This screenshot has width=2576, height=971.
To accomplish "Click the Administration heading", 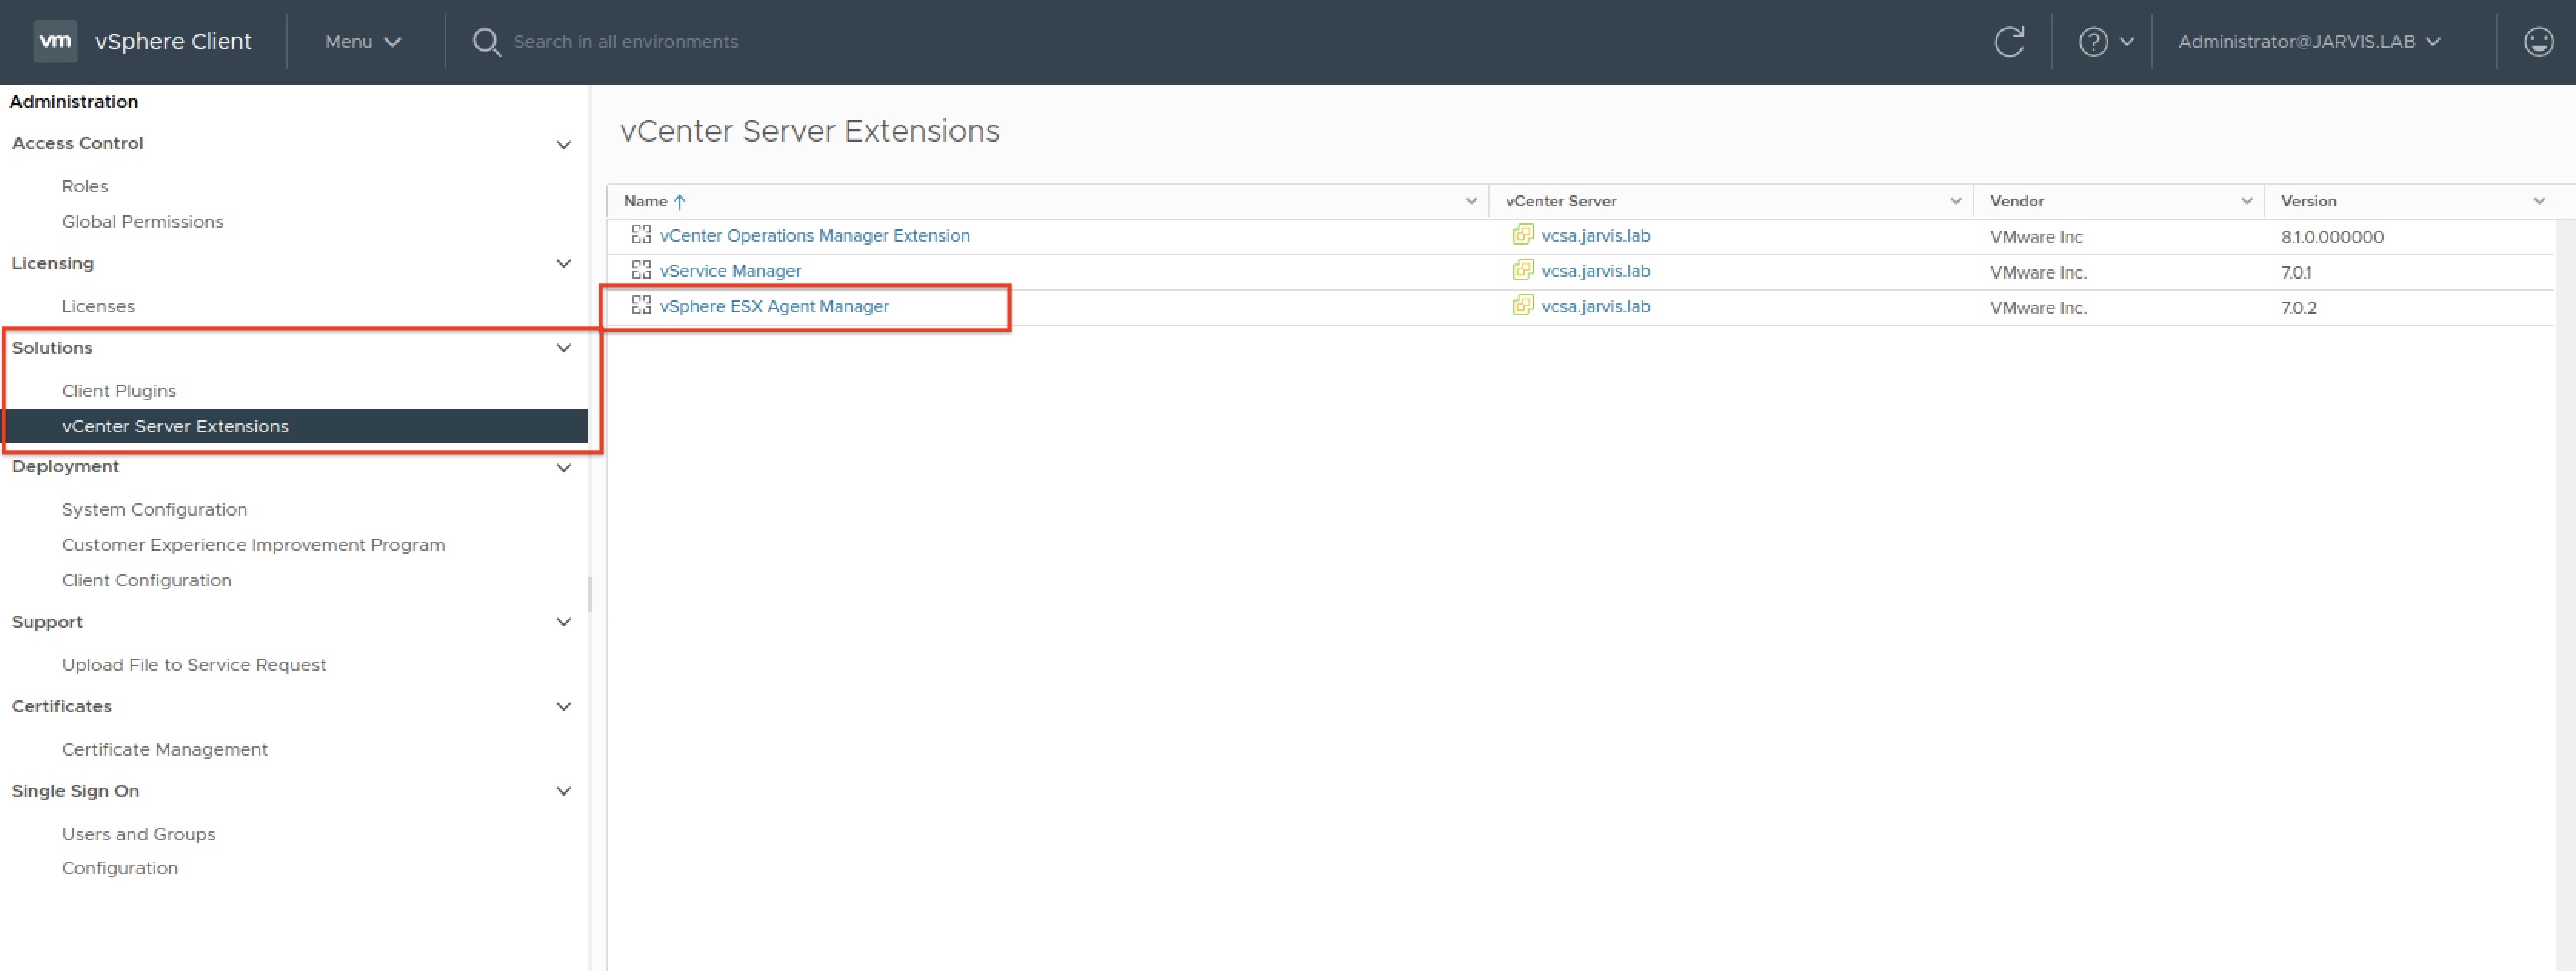I will click(74, 102).
